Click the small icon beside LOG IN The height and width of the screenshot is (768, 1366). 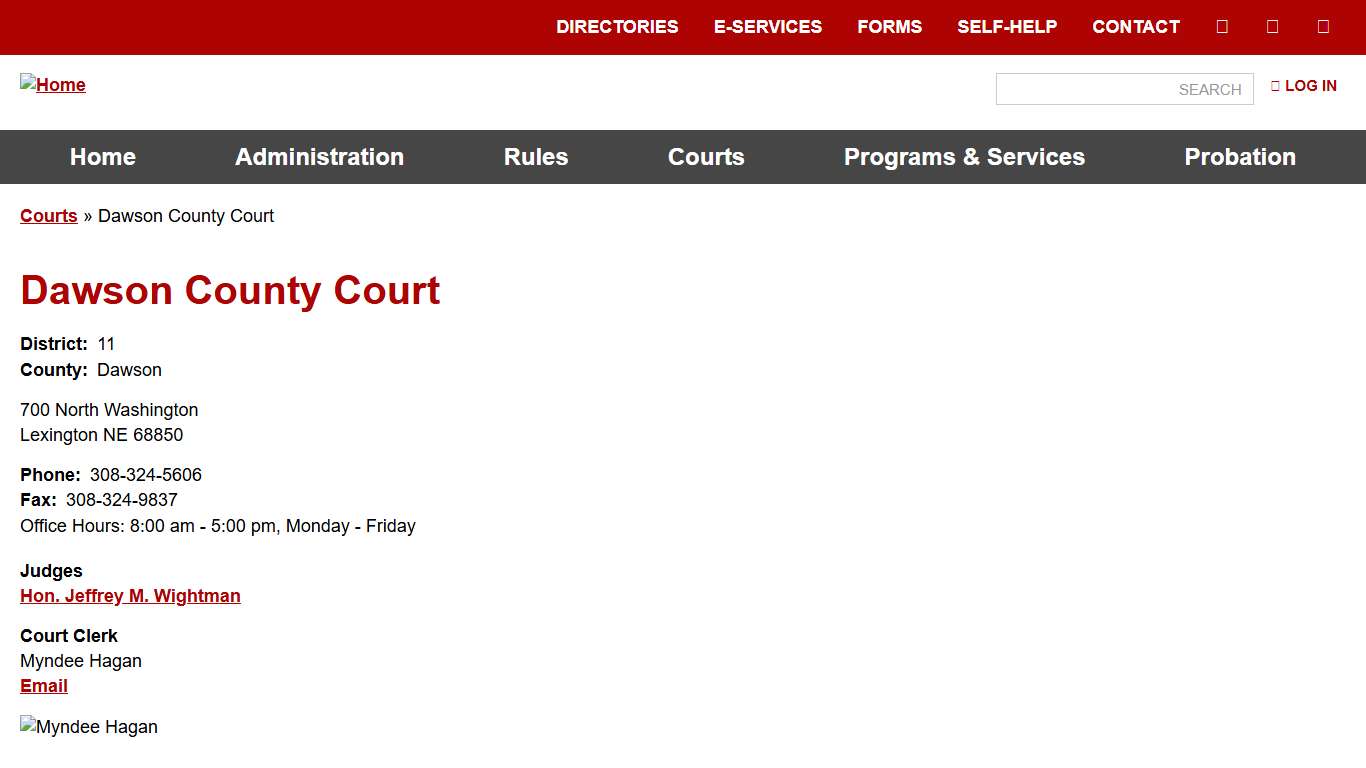click(1274, 86)
